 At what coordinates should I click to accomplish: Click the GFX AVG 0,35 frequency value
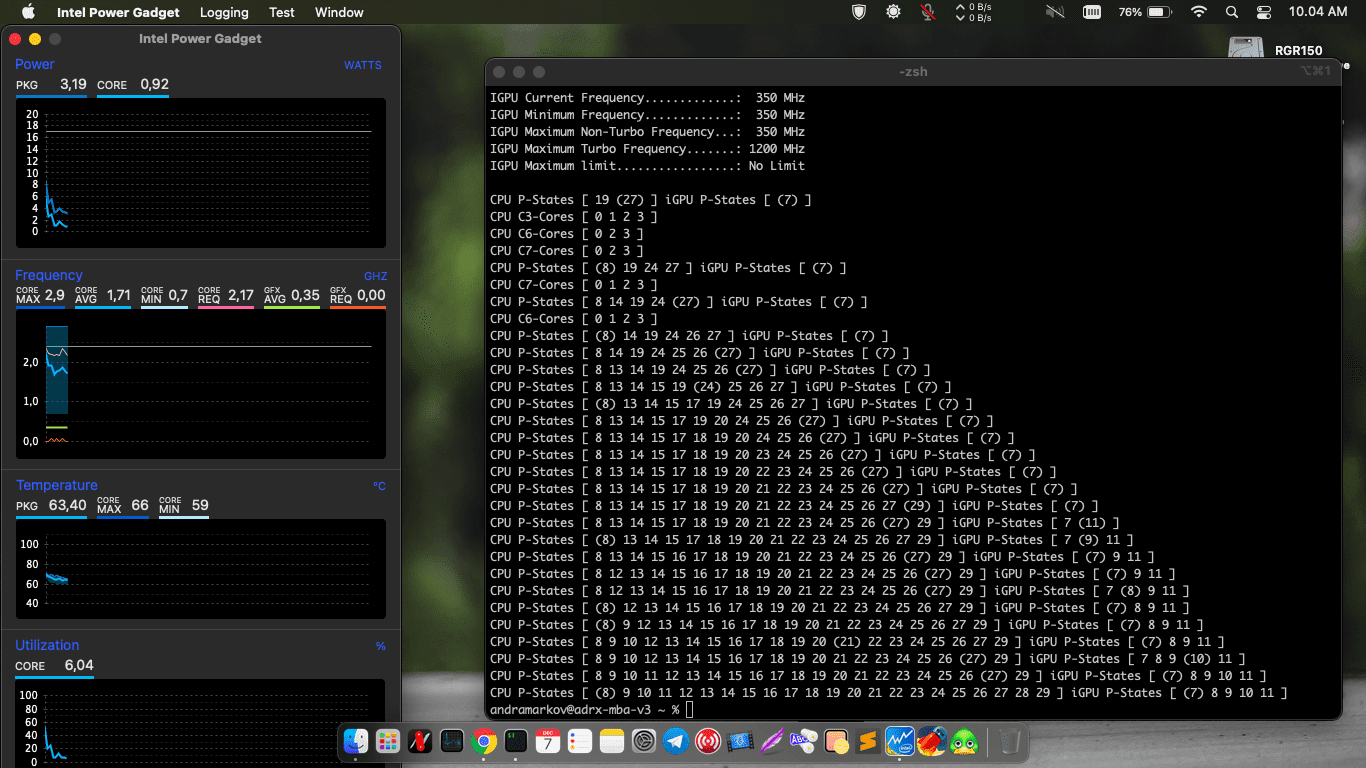pyautogui.click(x=292, y=296)
